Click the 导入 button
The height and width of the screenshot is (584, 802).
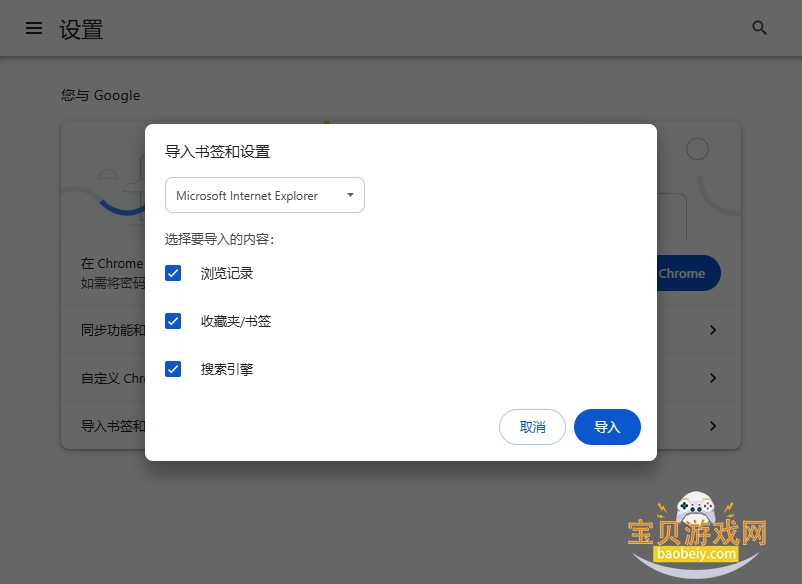[607, 427]
